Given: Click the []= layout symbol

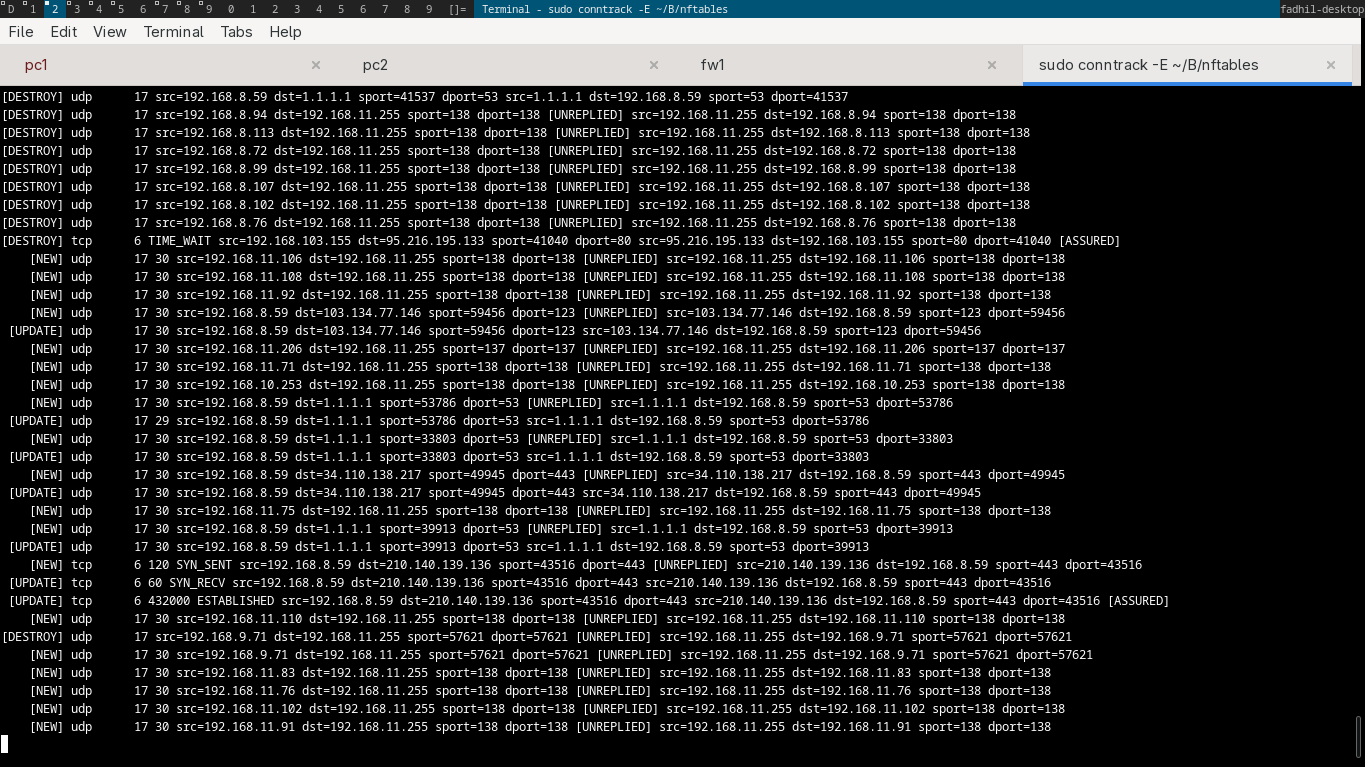Looking at the screenshot, I should pyautogui.click(x=457, y=9).
